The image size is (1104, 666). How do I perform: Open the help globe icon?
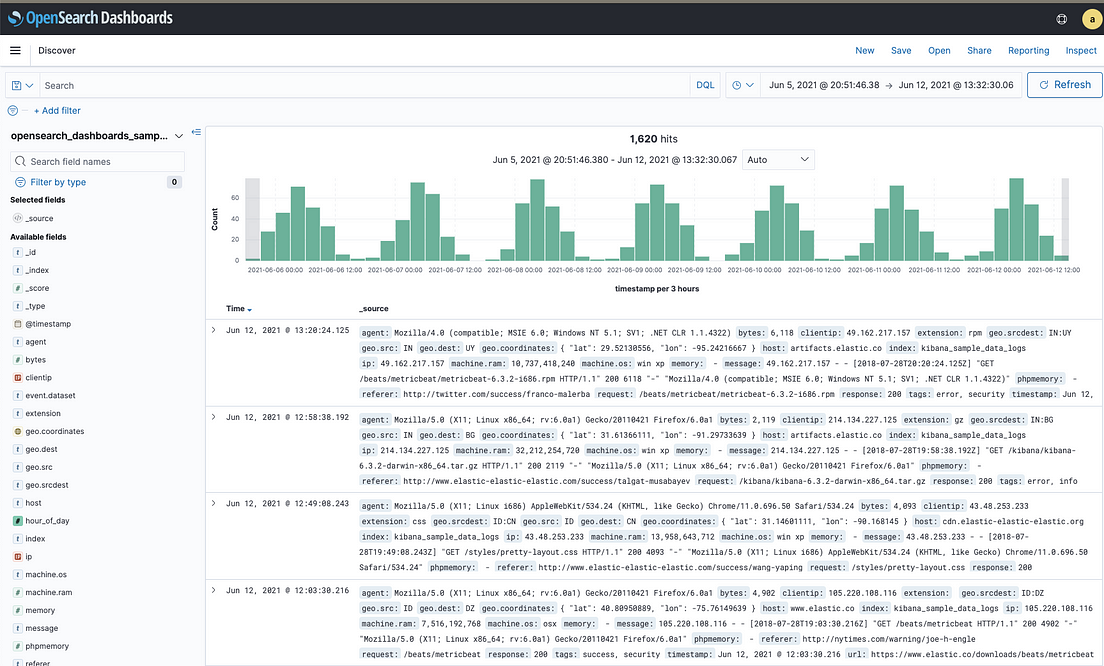click(1062, 19)
